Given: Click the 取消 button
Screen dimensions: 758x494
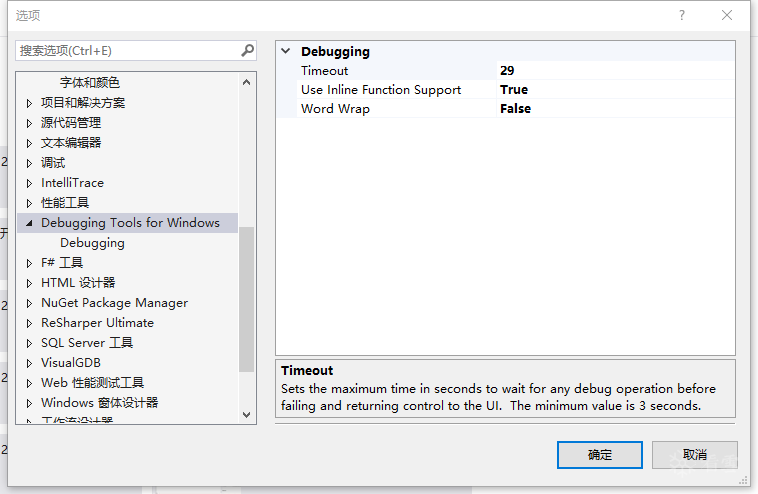Looking at the screenshot, I should 694,455.
